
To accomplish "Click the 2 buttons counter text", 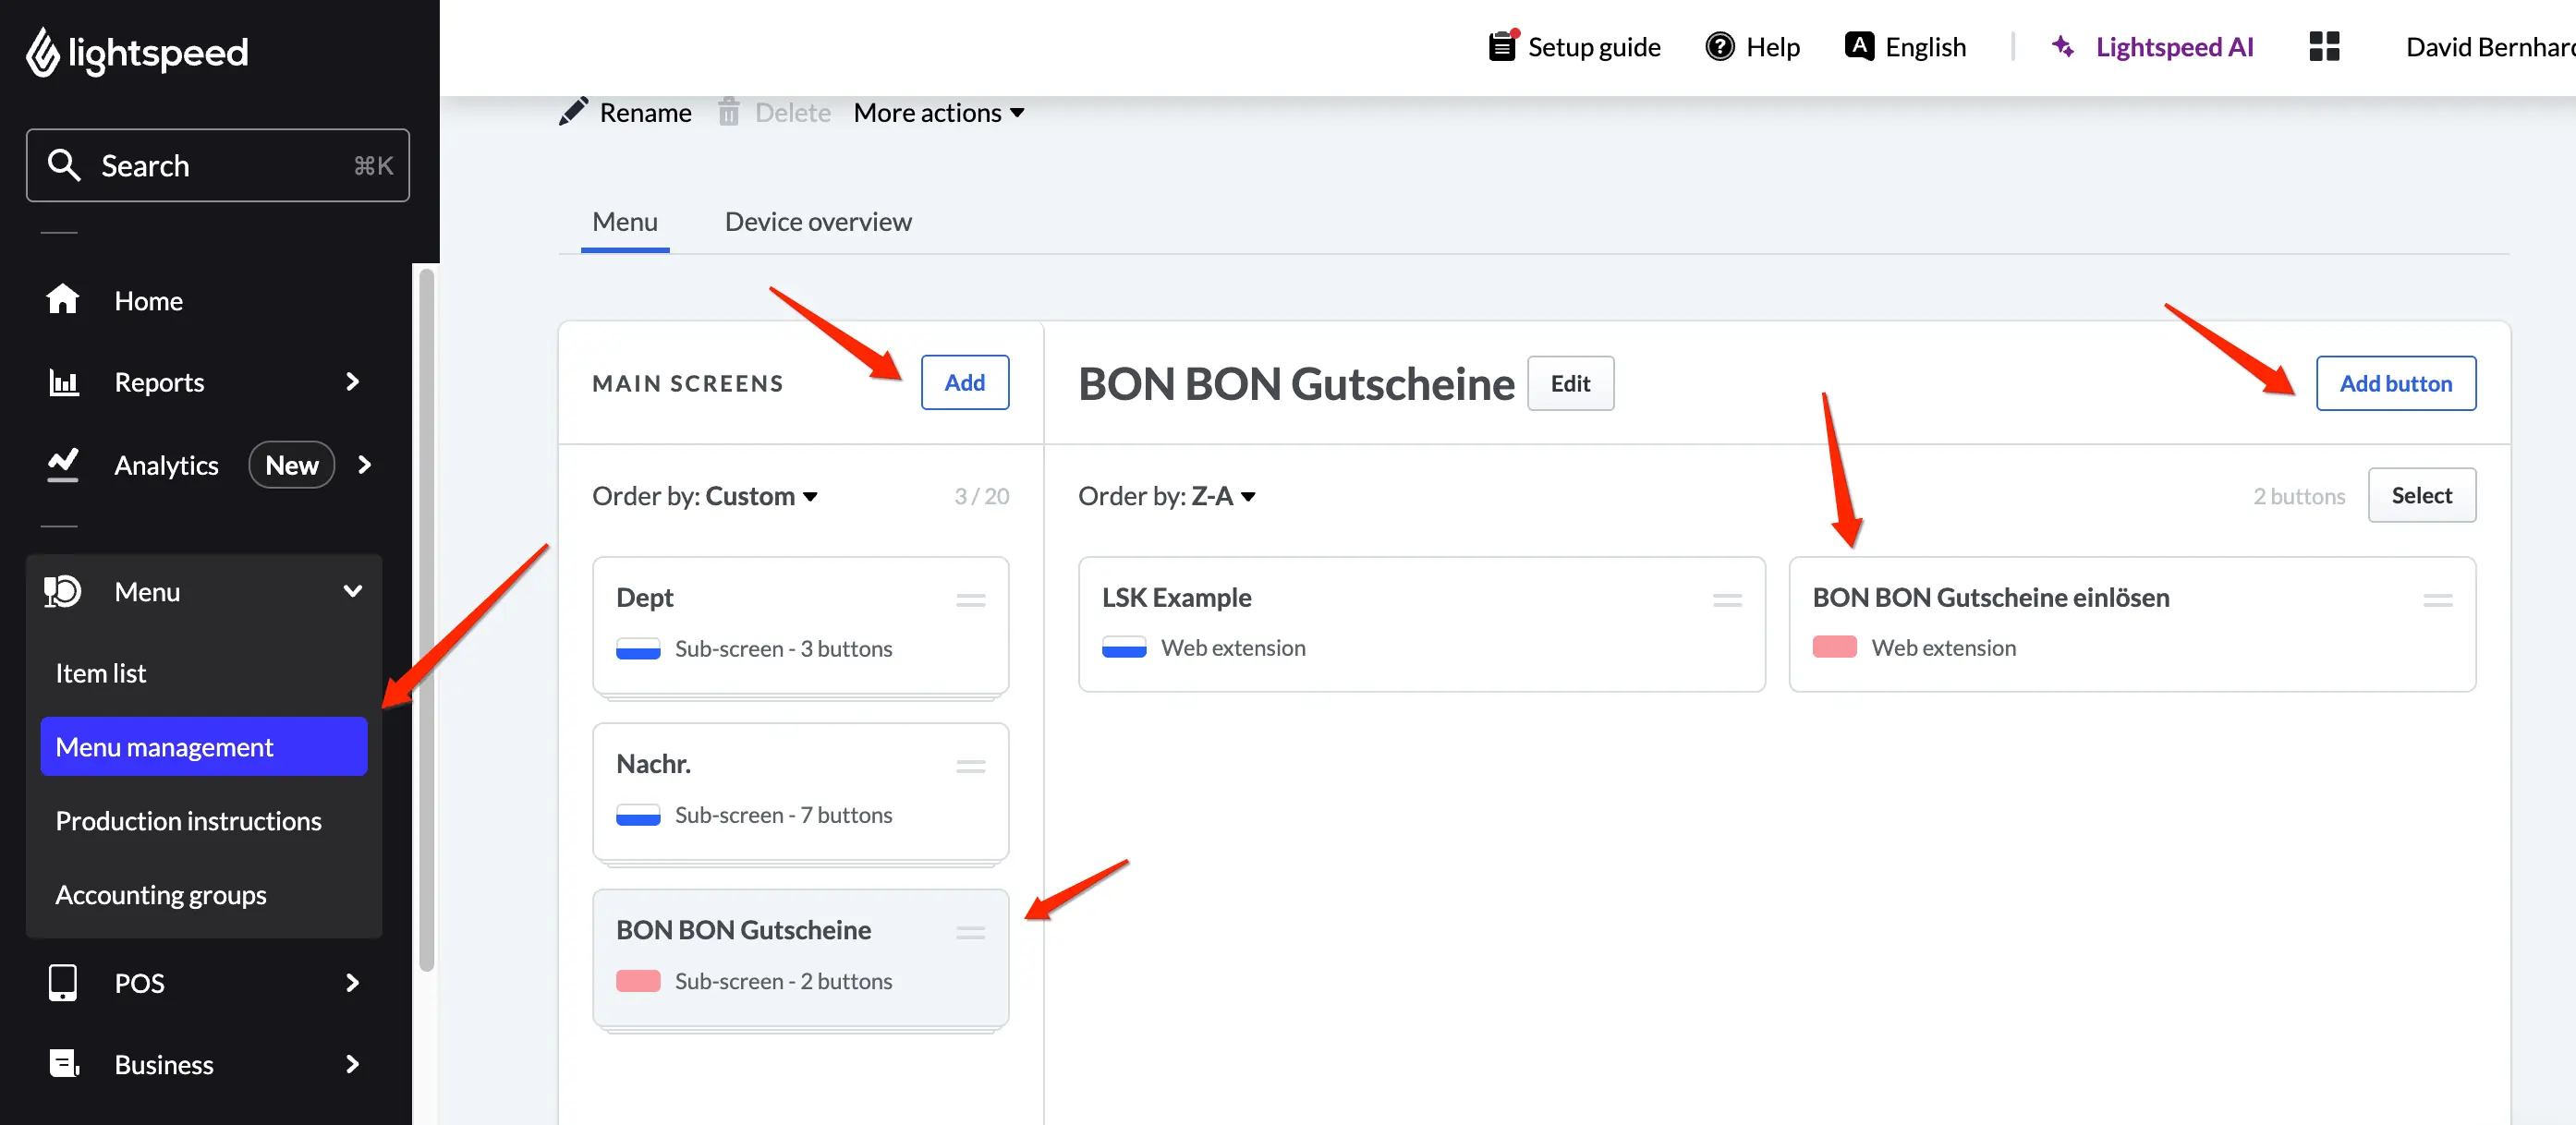I will coord(2299,496).
